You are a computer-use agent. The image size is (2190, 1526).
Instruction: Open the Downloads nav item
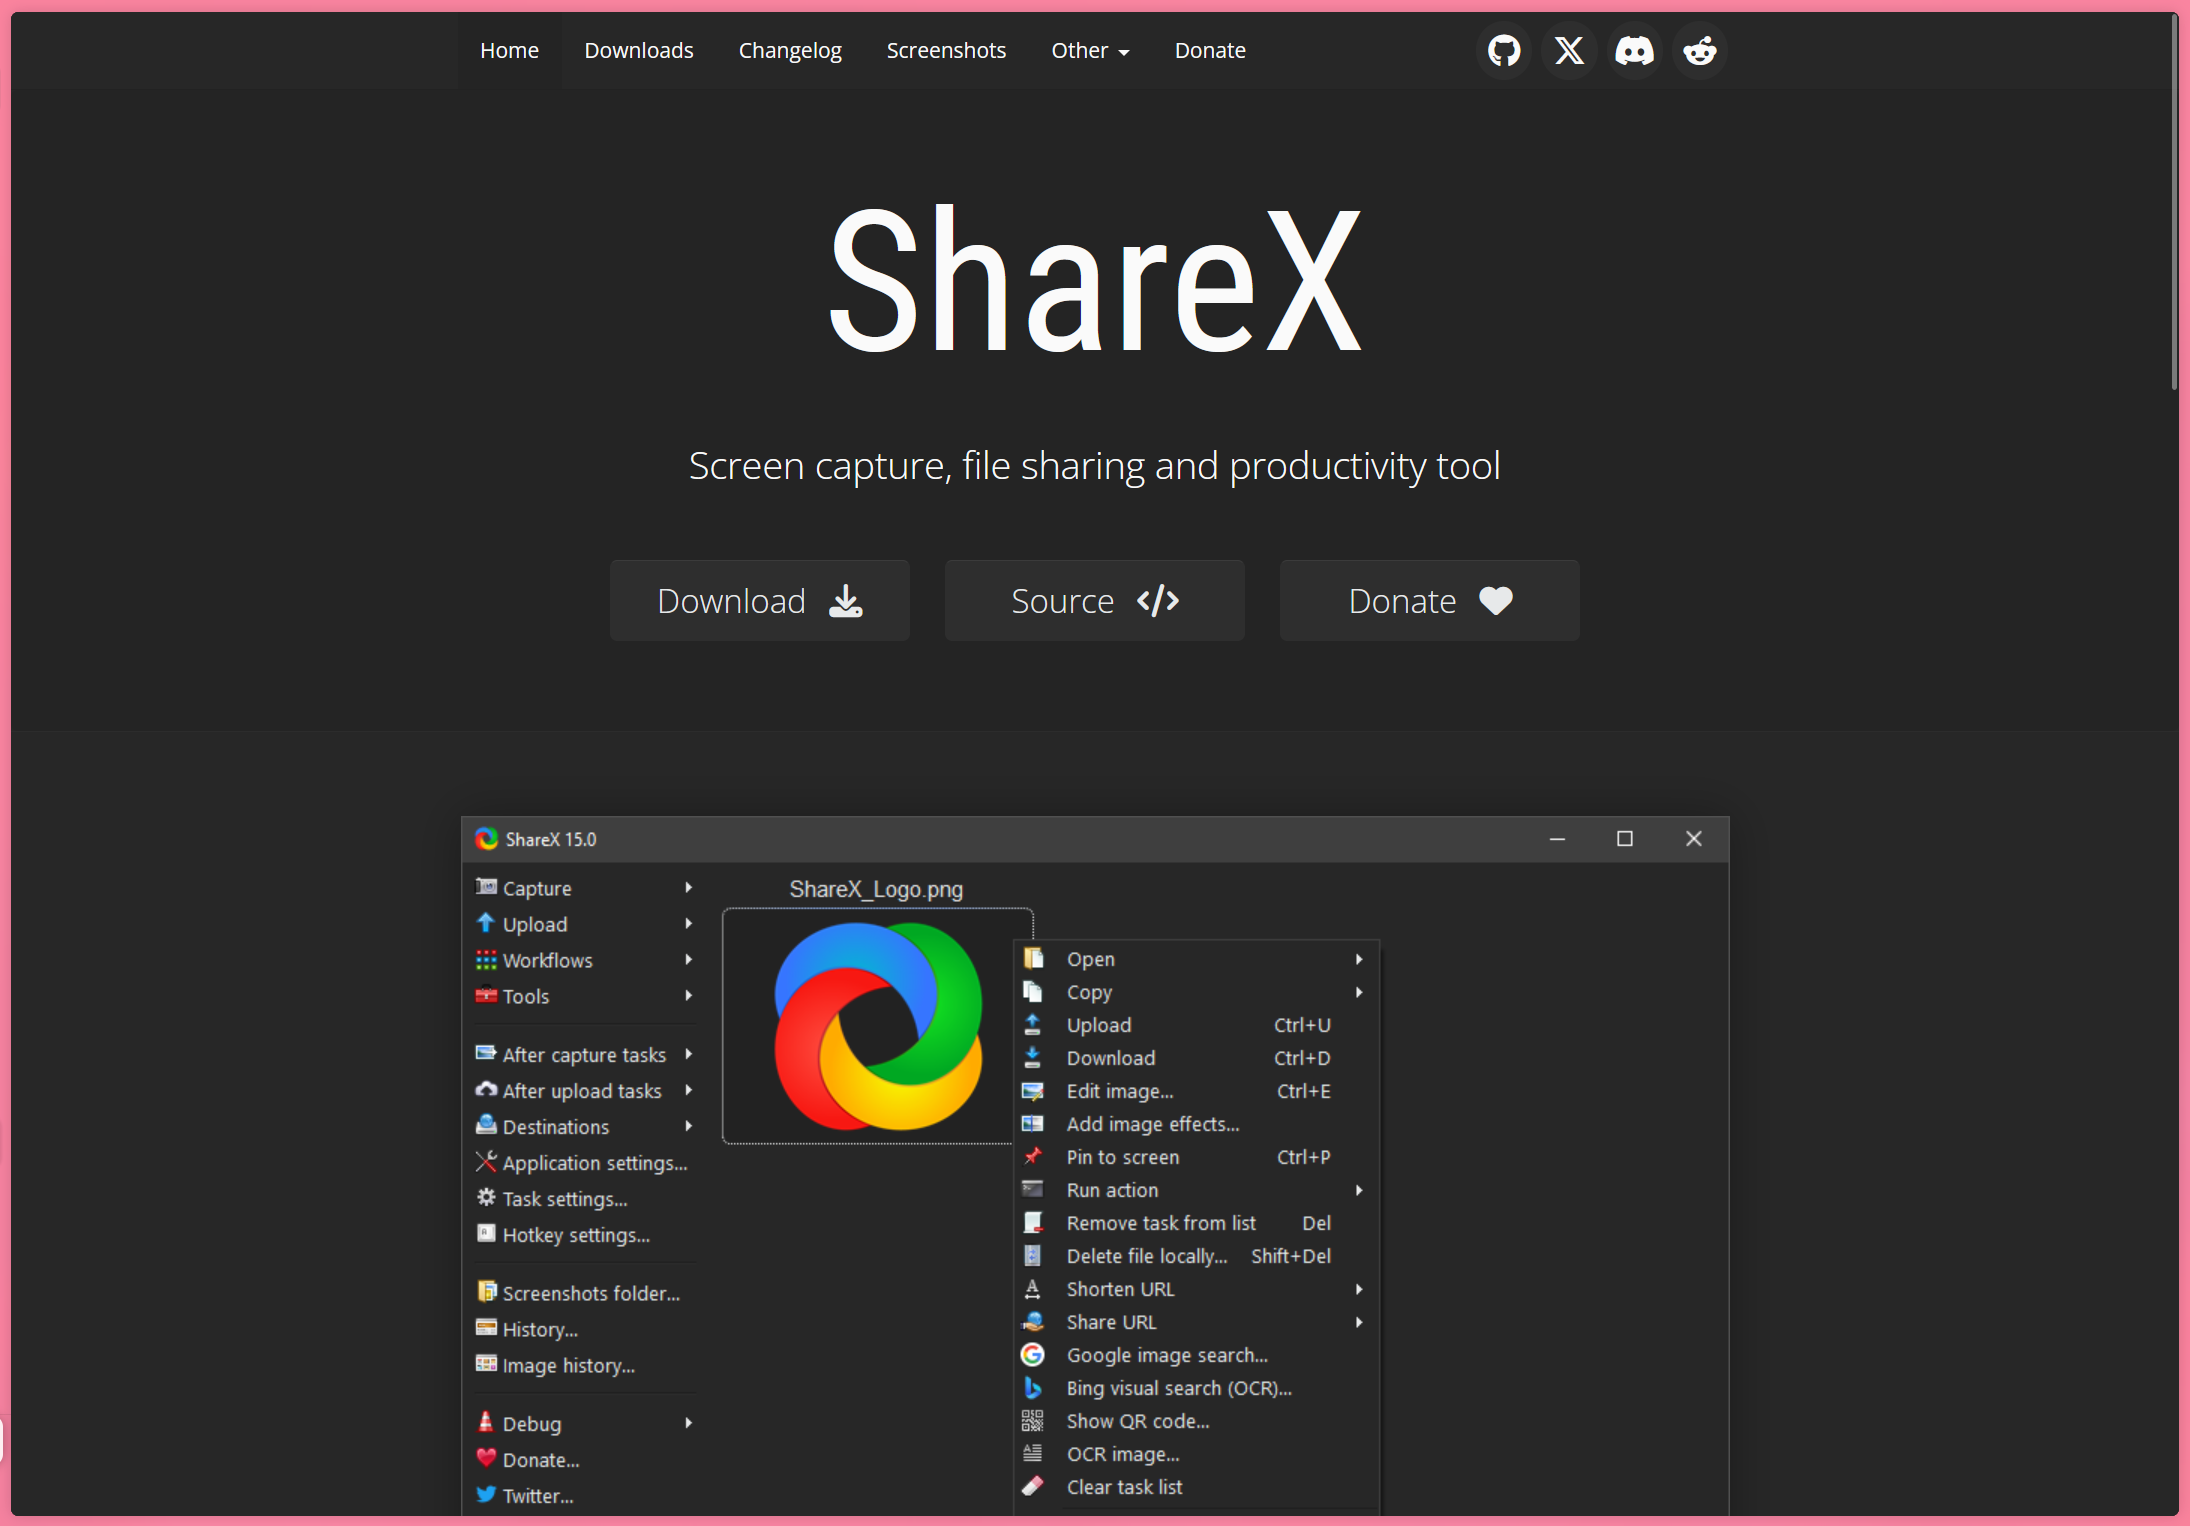[x=638, y=50]
